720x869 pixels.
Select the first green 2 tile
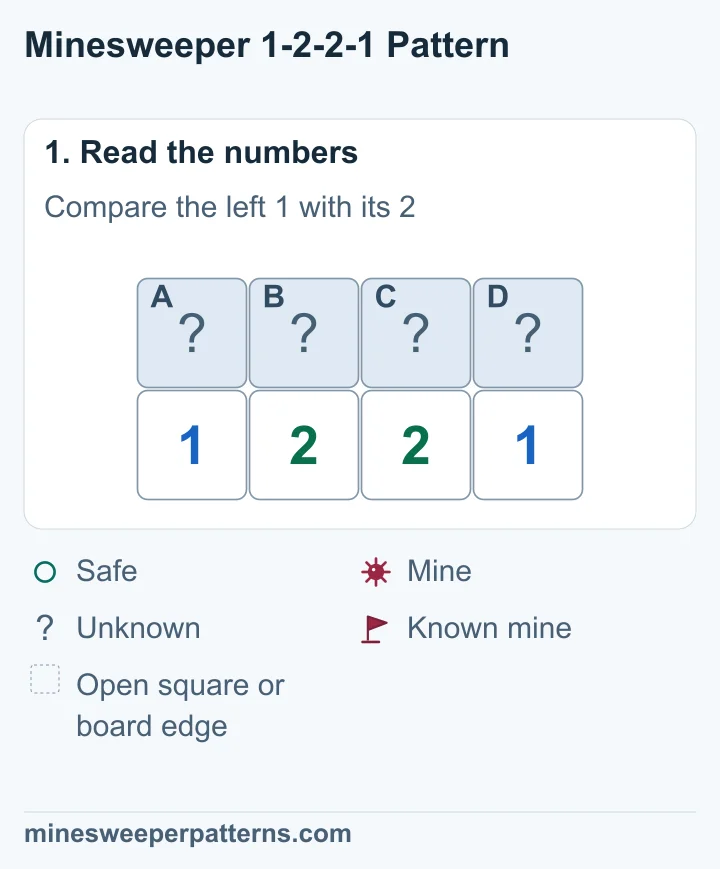pos(304,445)
